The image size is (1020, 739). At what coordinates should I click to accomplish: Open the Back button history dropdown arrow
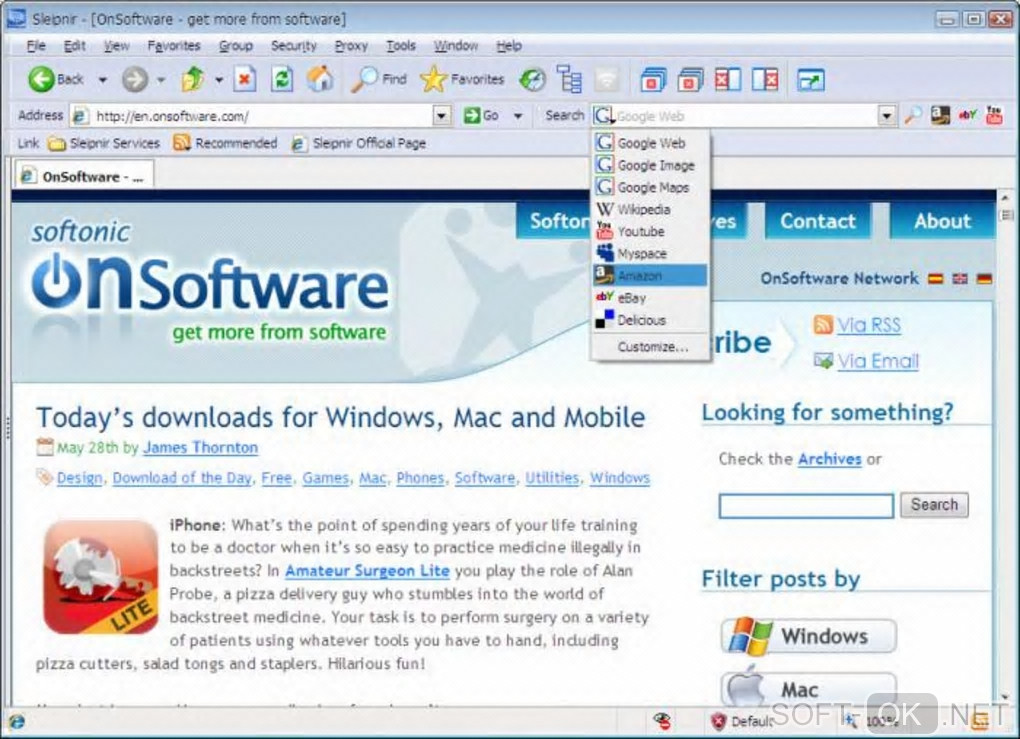[102, 80]
